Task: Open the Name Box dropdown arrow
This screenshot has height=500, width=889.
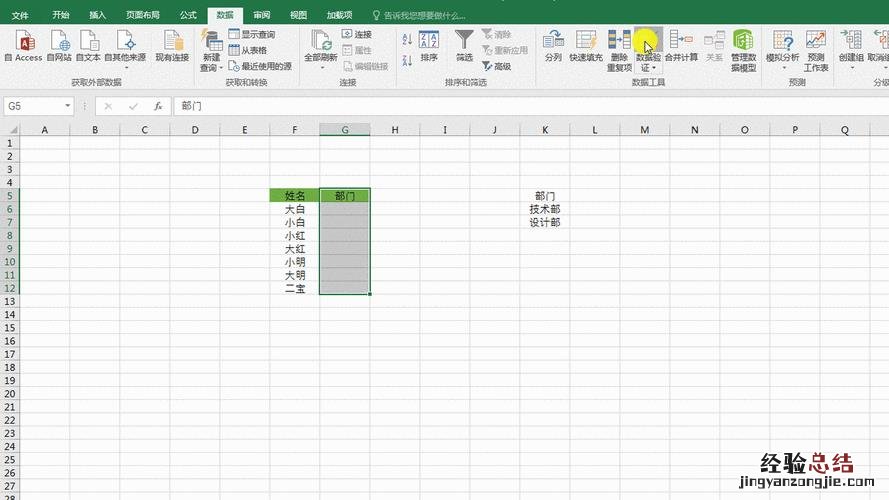Action: tap(69, 106)
